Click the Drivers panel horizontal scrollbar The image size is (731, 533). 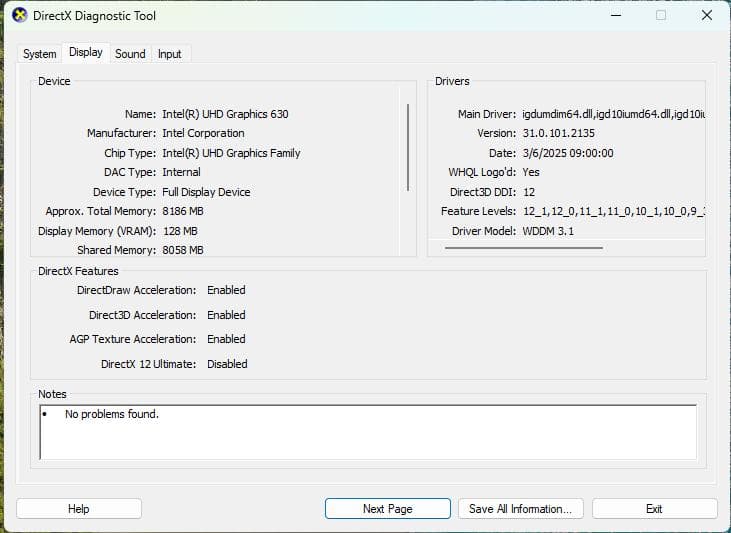[x=523, y=247]
